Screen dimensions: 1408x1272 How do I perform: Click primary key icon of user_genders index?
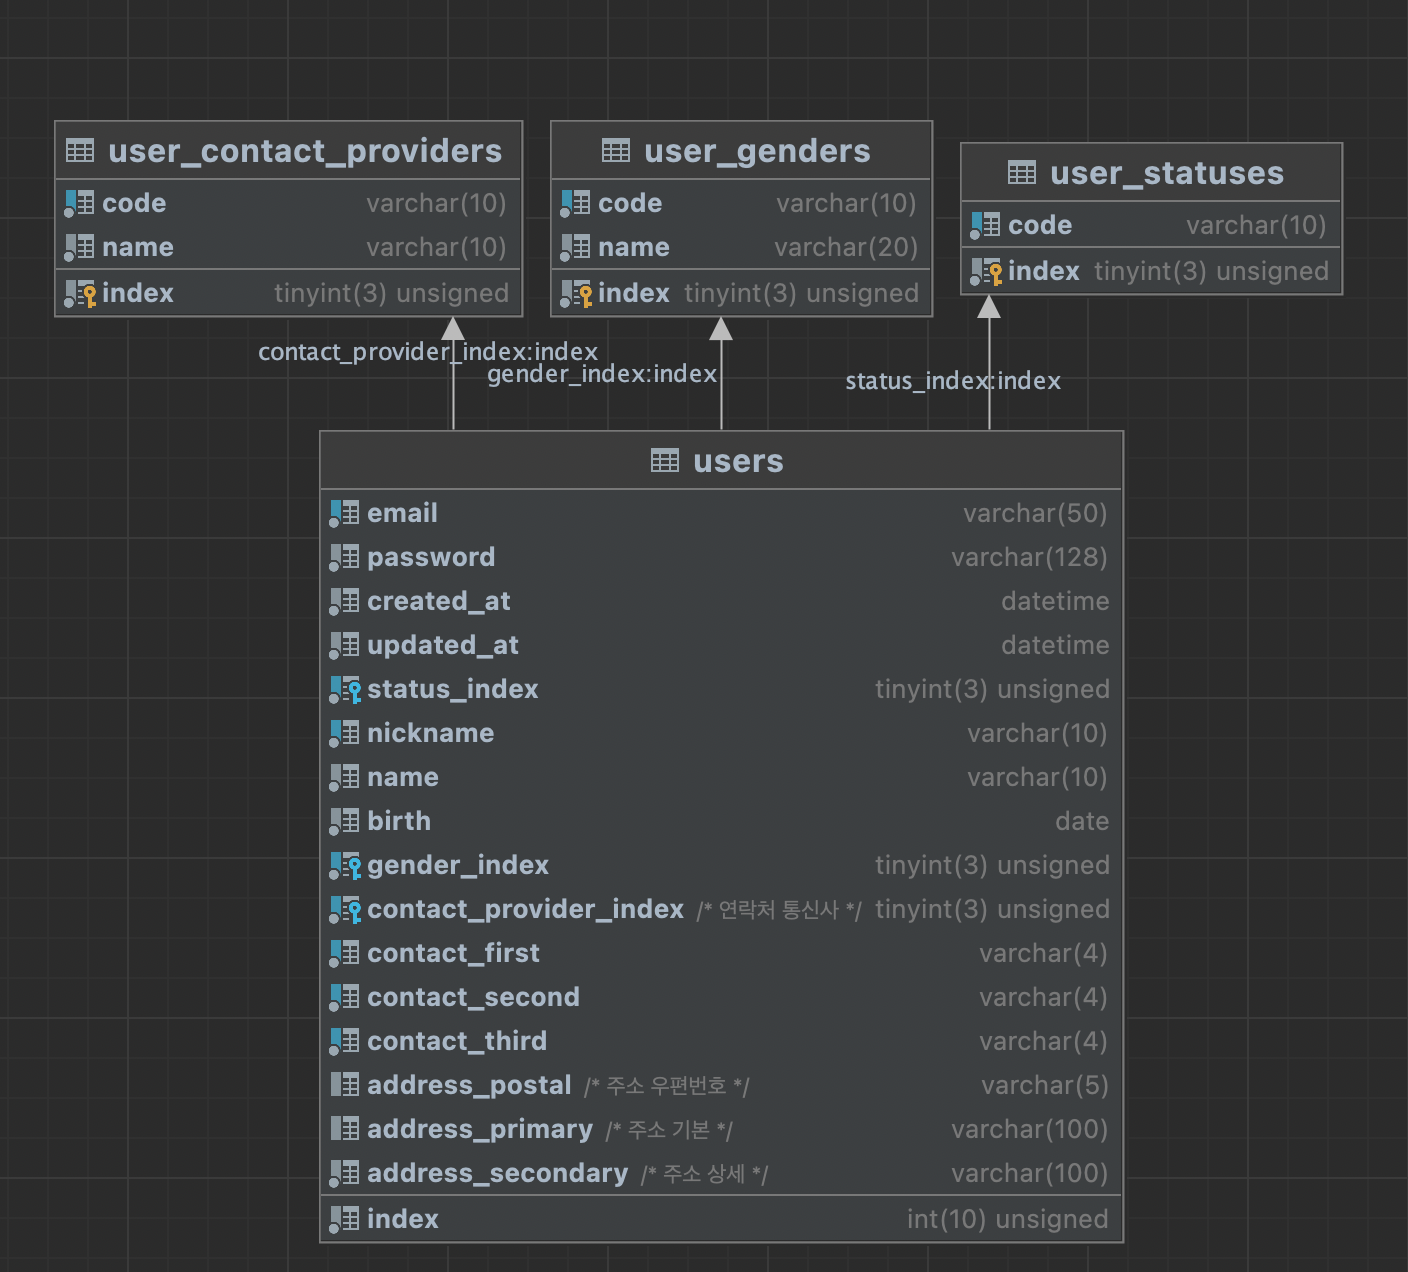coord(576,293)
